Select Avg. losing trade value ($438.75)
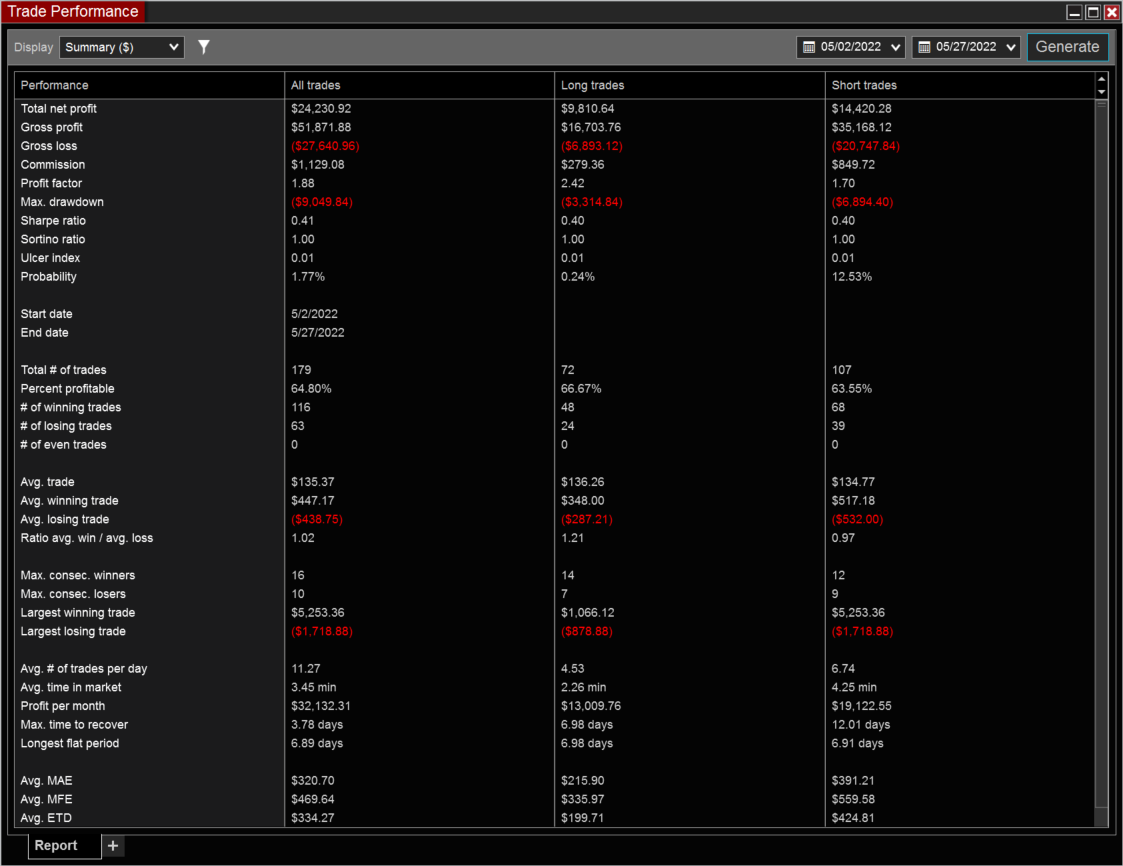 (x=317, y=519)
